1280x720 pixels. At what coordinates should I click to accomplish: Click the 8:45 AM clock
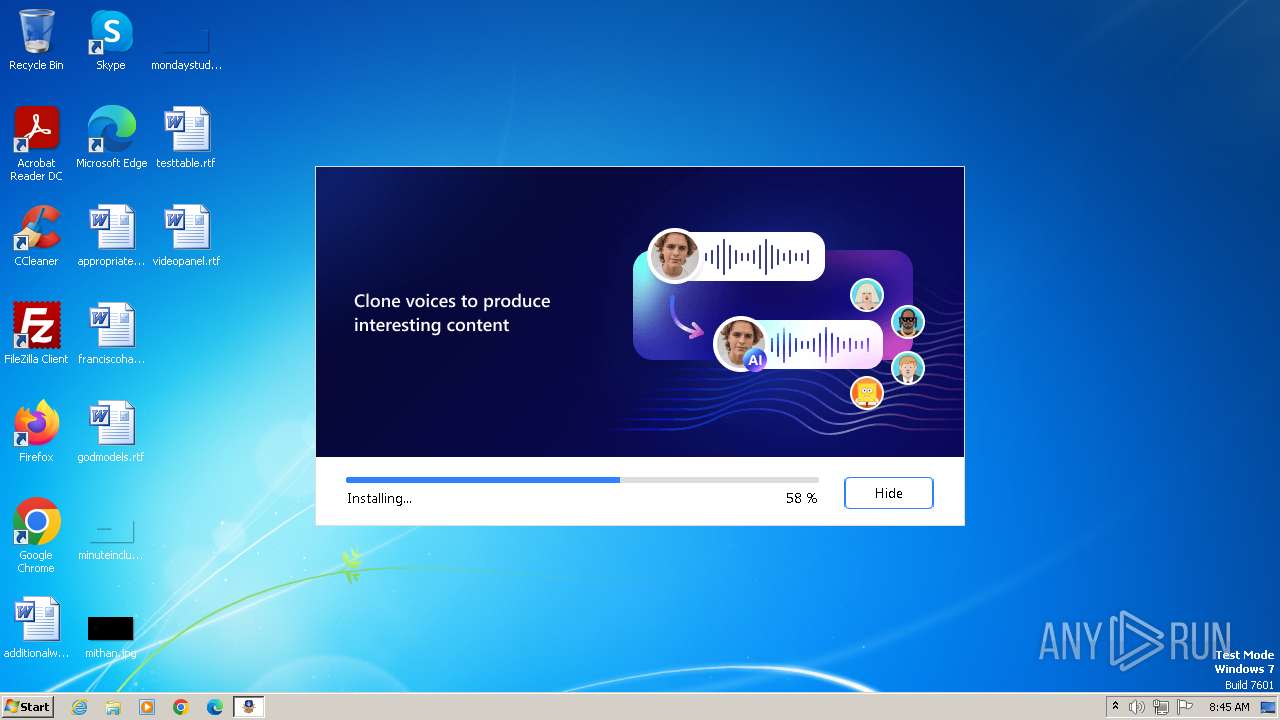click(1229, 707)
